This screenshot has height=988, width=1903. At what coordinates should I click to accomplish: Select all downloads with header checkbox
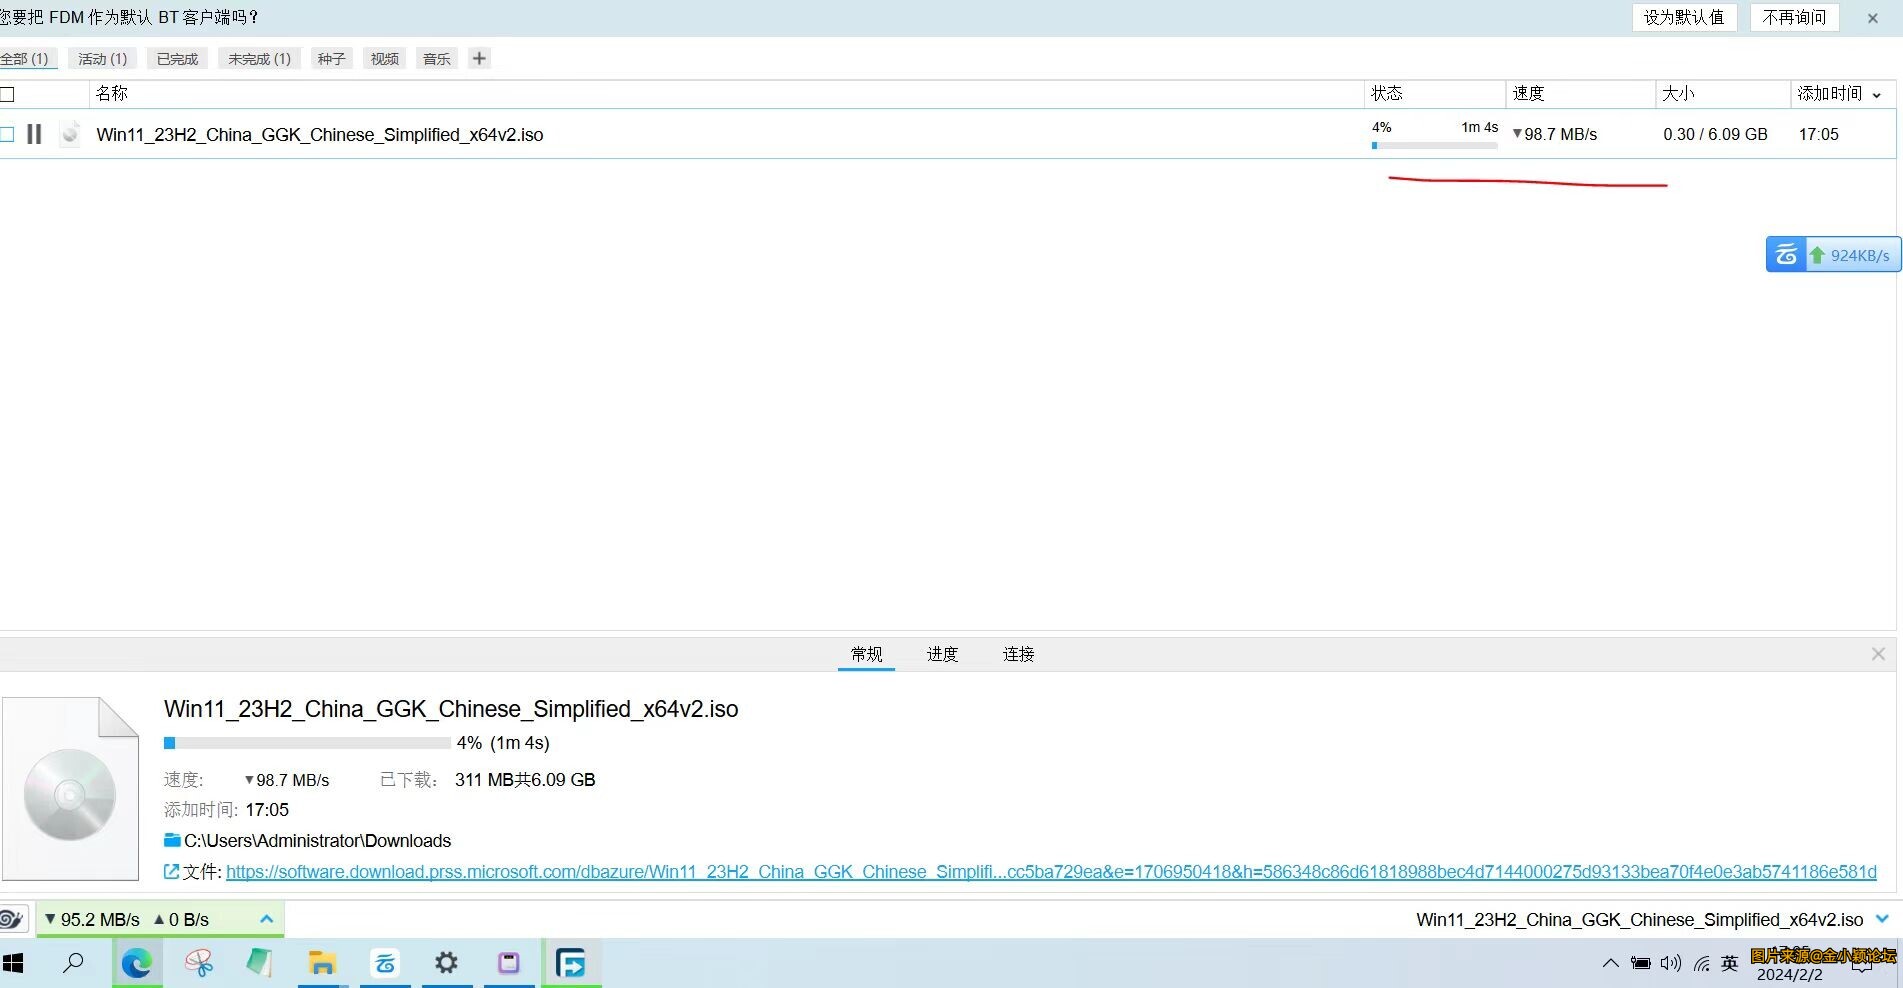coord(7,94)
